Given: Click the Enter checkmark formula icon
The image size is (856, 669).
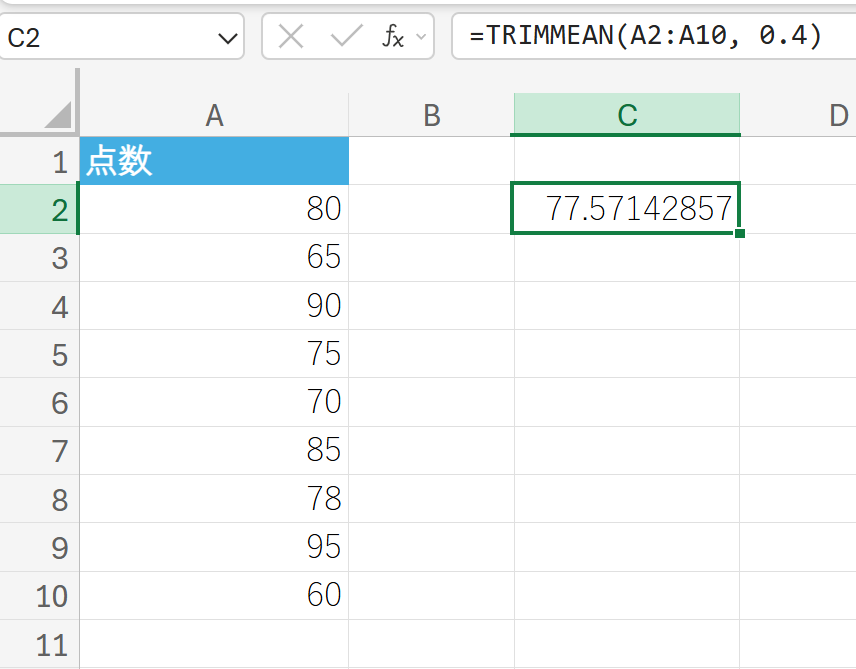Looking at the screenshot, I should 346,37.
